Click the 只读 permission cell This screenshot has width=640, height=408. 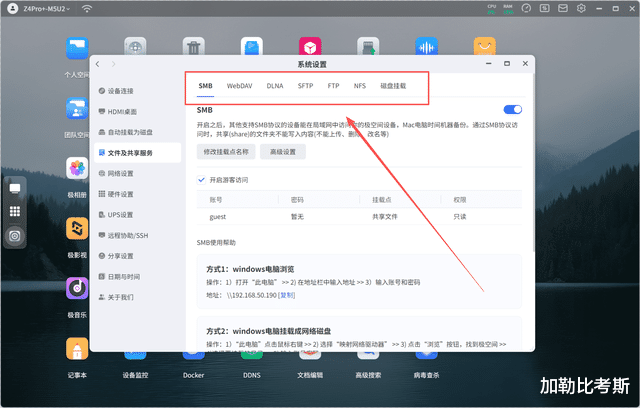coord(460,217)
